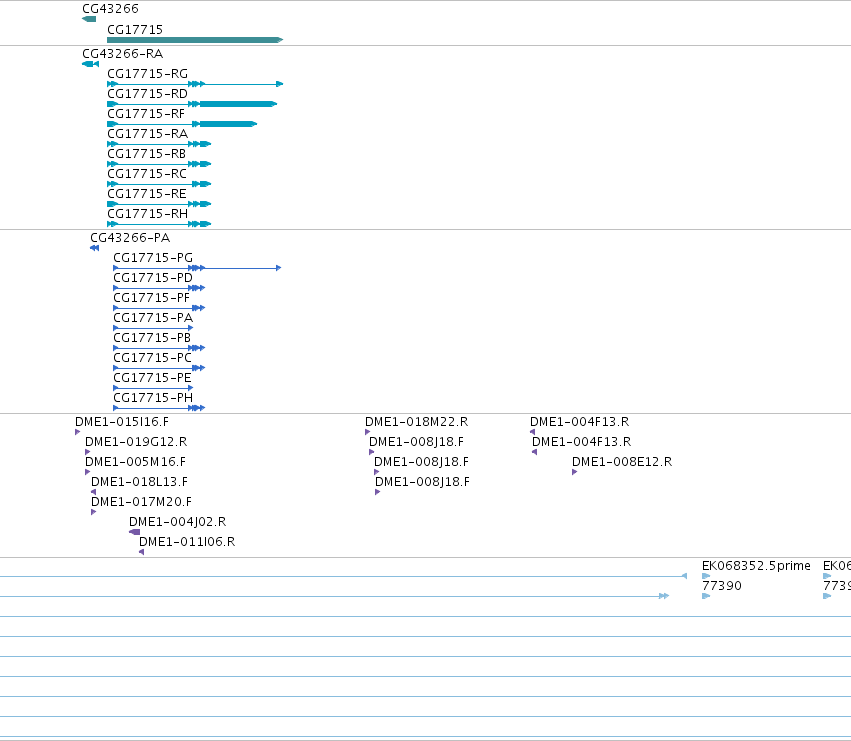Click the thick exon block of CG17715-RF

click(x=227, y=124)
